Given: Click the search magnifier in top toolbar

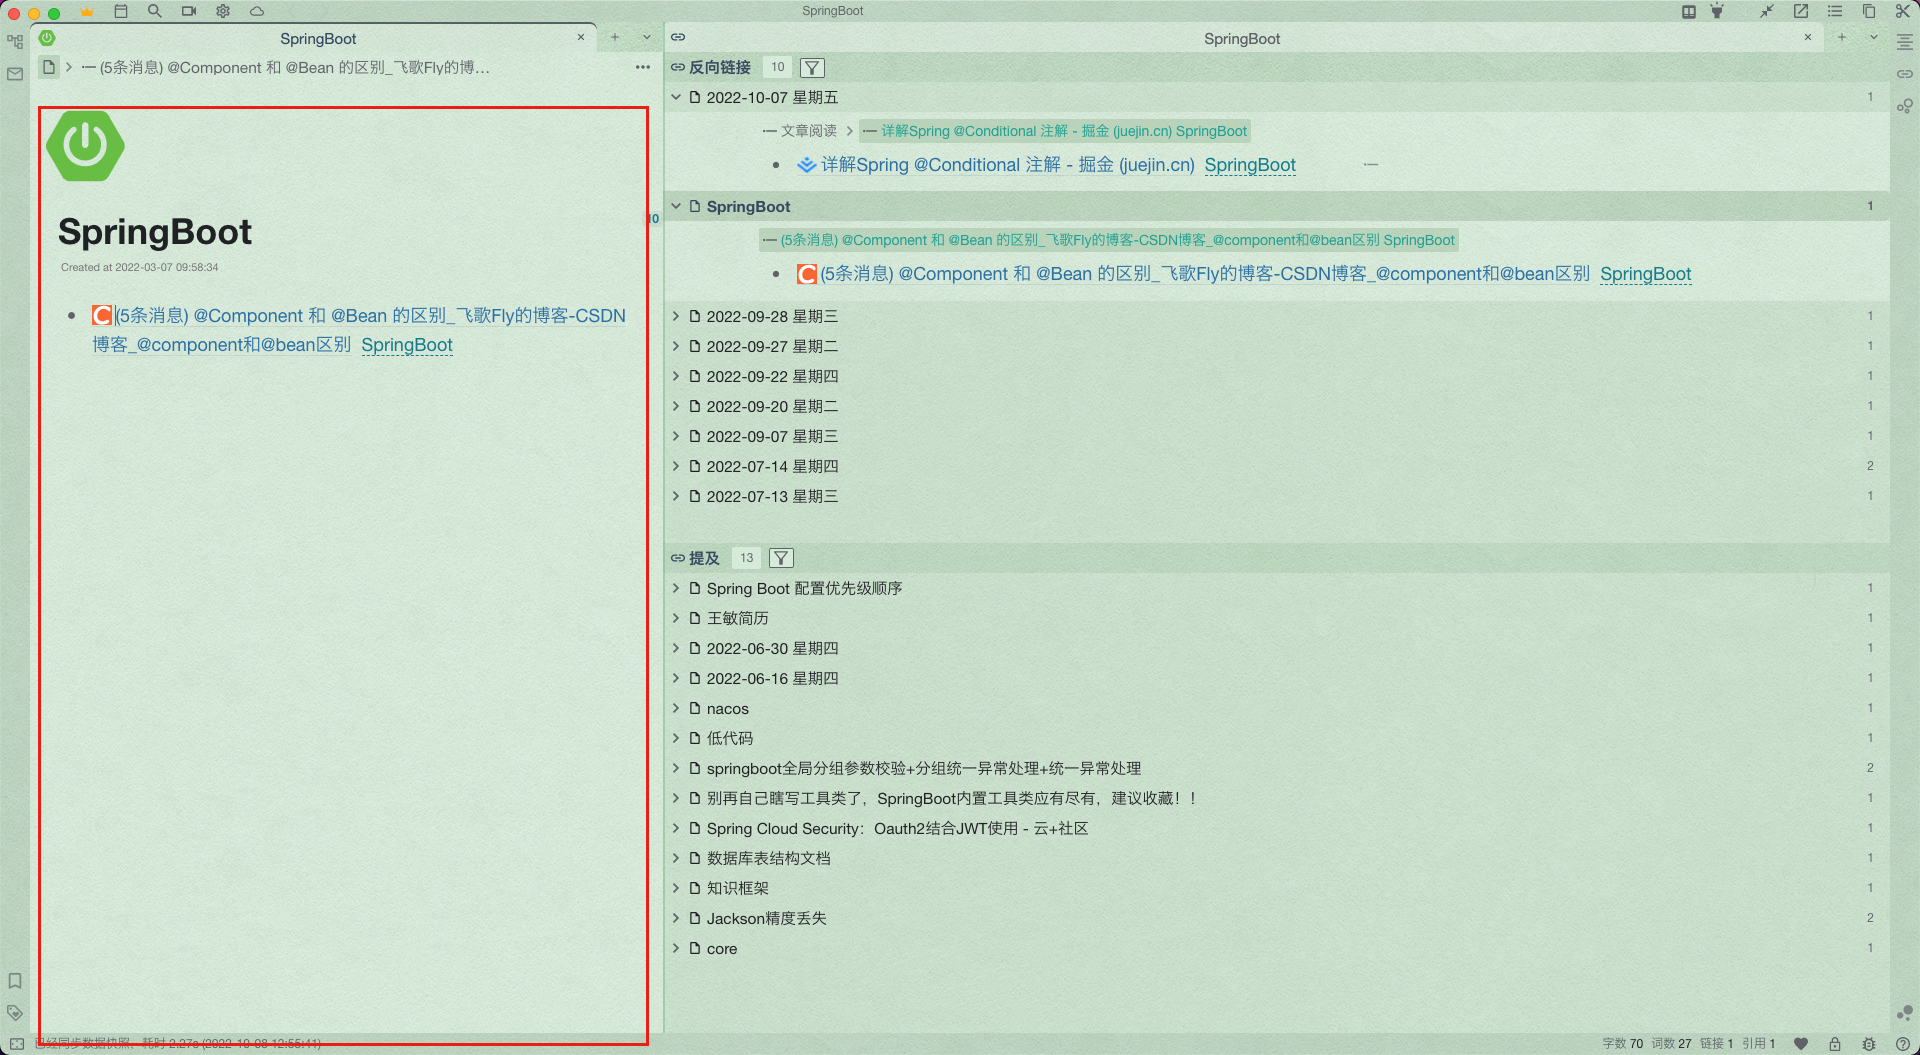Looking at the screenshot, I should (154, 11).
